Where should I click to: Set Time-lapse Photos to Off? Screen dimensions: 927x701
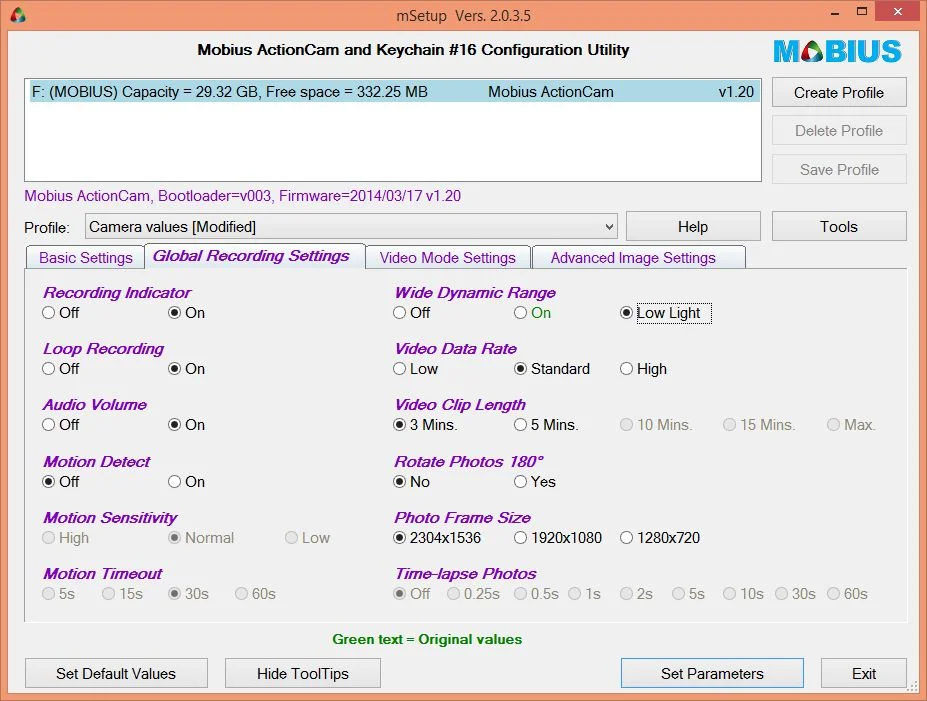(412, 594)
